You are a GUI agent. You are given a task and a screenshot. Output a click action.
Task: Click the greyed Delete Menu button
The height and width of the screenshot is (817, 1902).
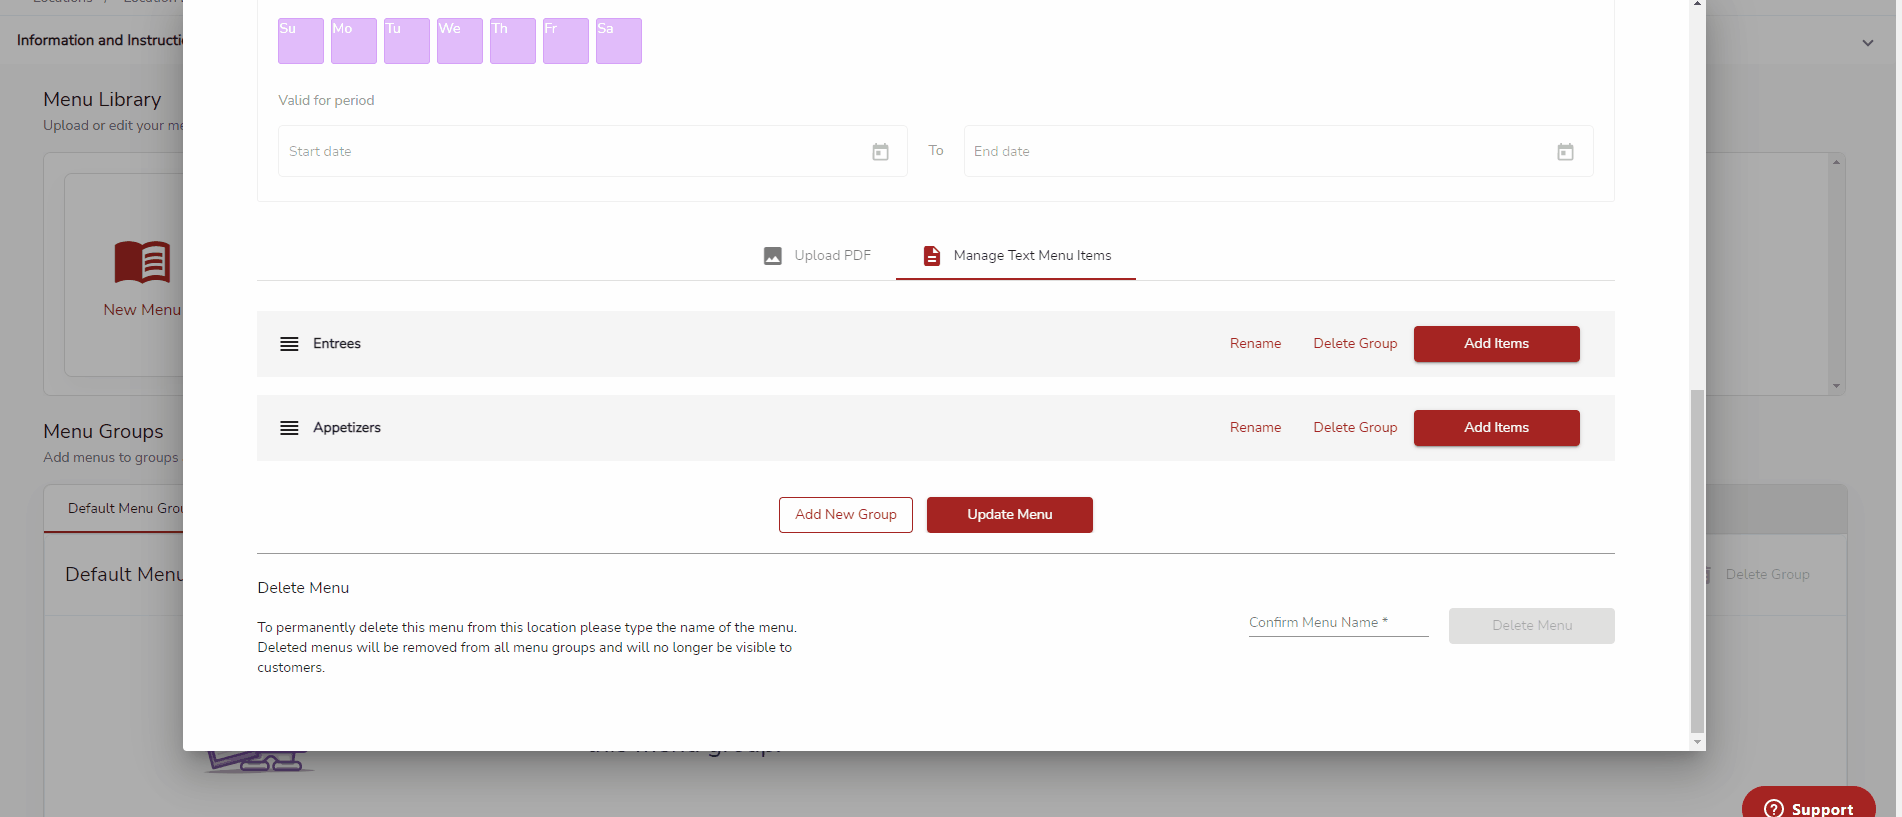tap(1532, 626)
